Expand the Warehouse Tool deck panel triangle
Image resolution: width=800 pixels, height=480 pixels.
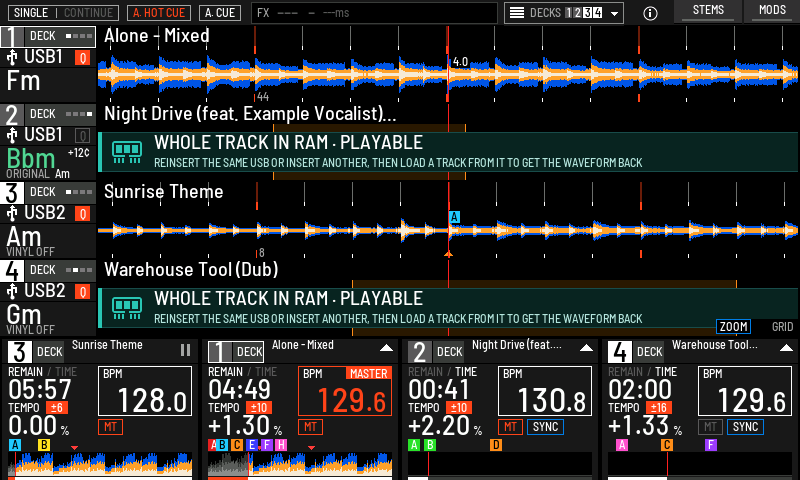(786, 348)
